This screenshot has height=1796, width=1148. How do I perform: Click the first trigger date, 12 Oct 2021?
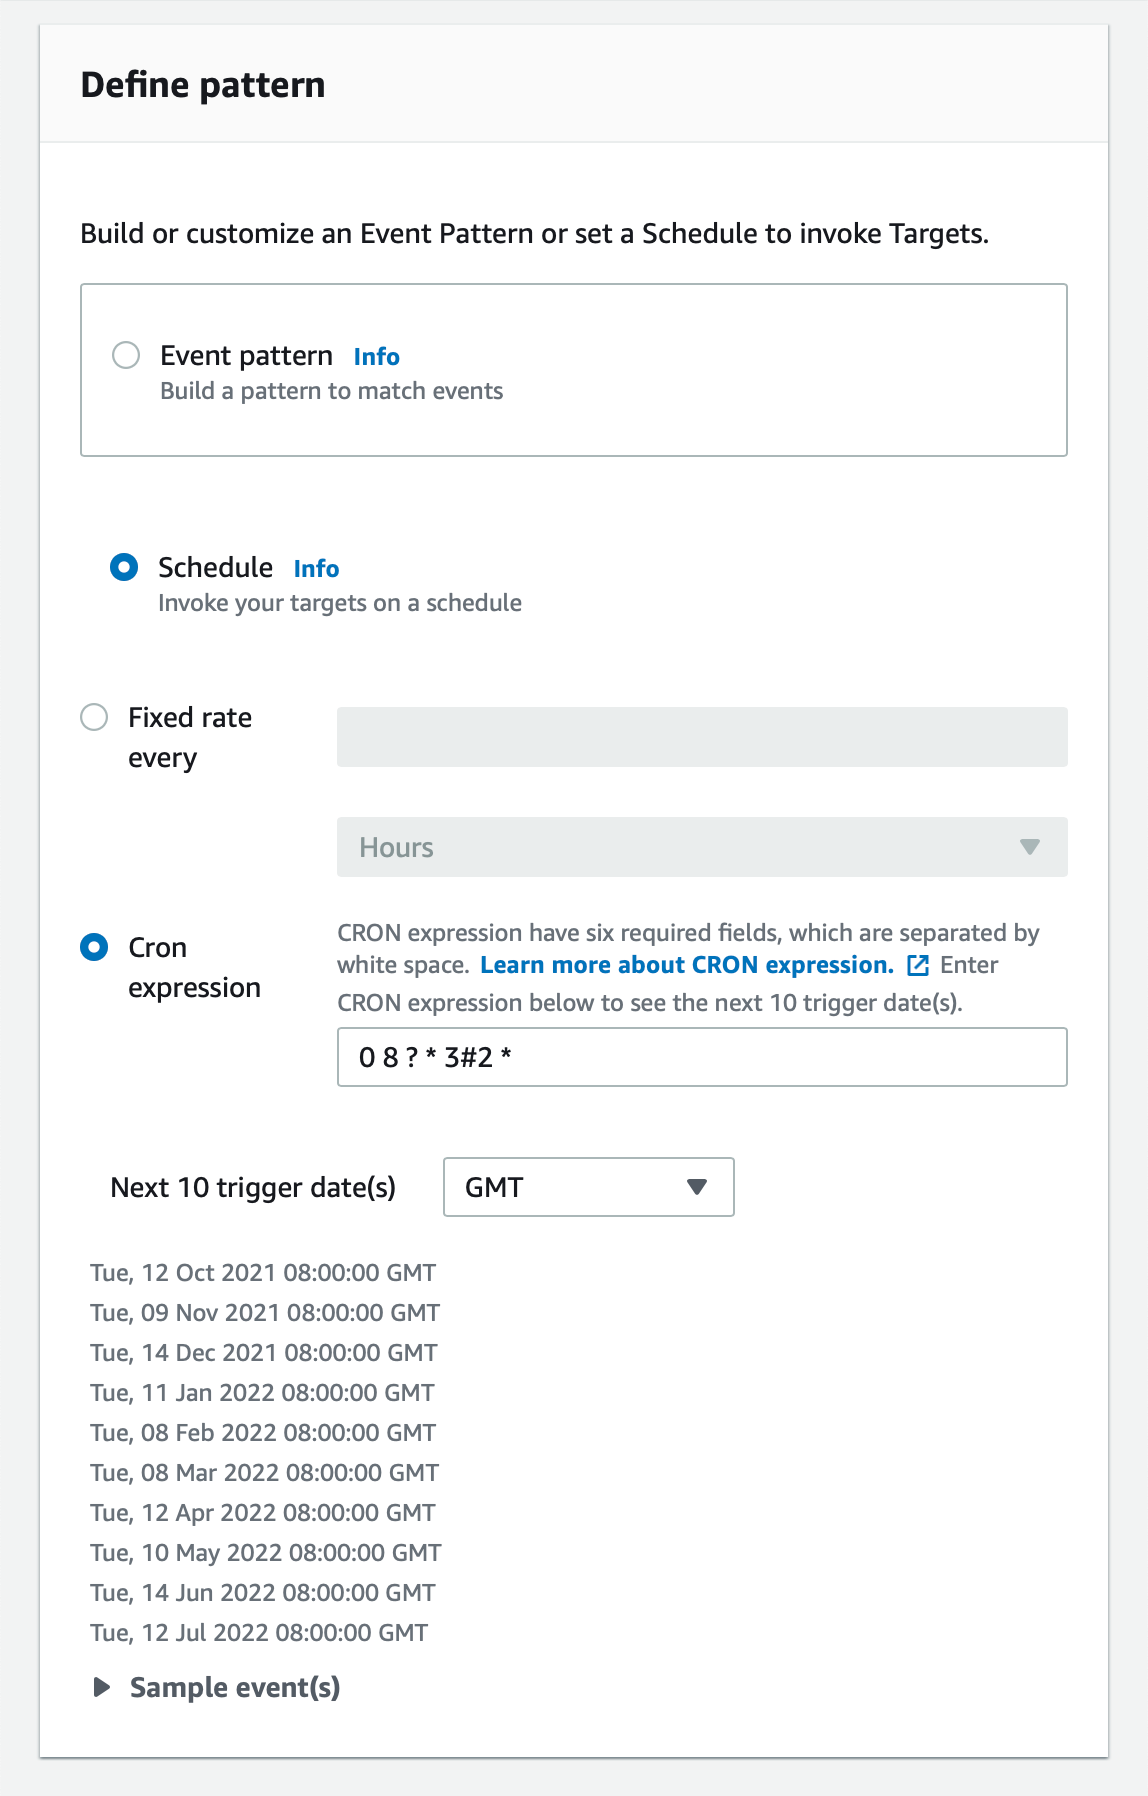tap(263, 1273)
